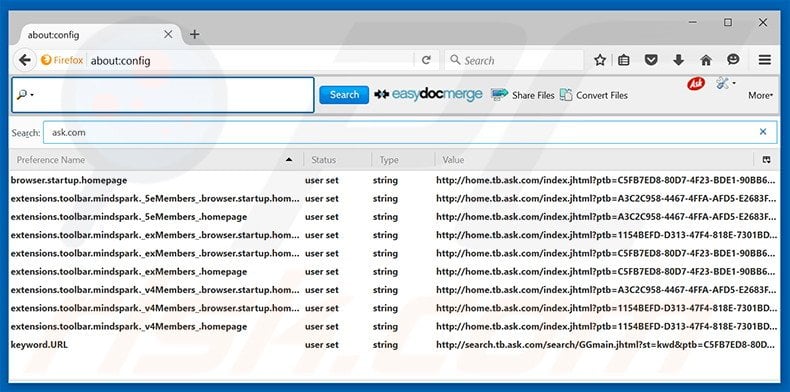Image resolution: width=790 pixels, height=392 pixels.
Task: Click the Share Files toolbar icon
Action: pos(499,95)
